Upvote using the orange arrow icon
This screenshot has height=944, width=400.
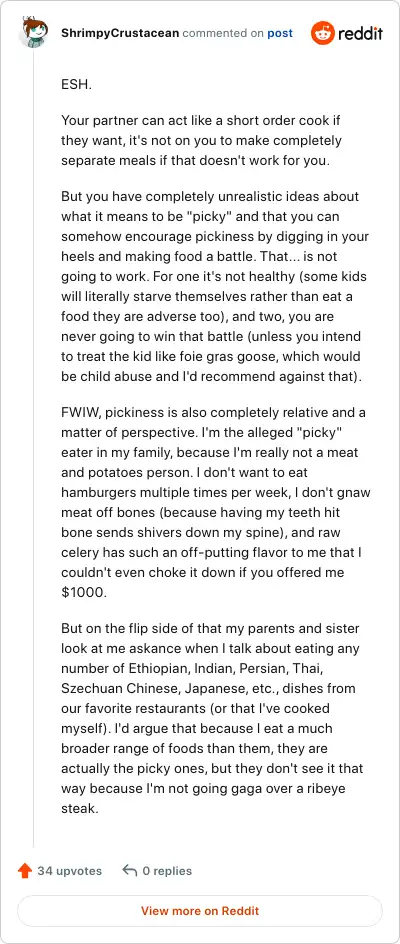pyautogui.click(x=25, y=871)
